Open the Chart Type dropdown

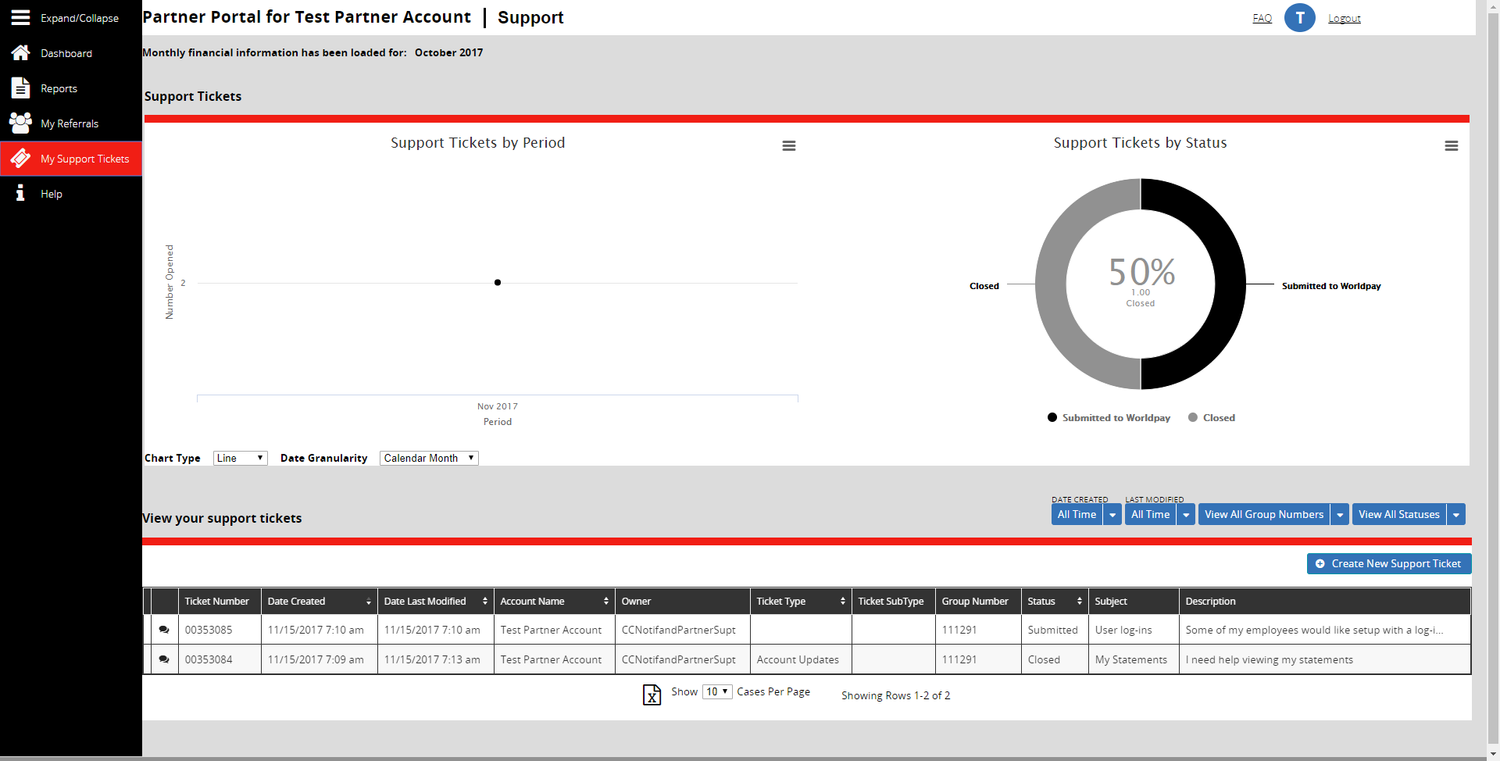240,458
